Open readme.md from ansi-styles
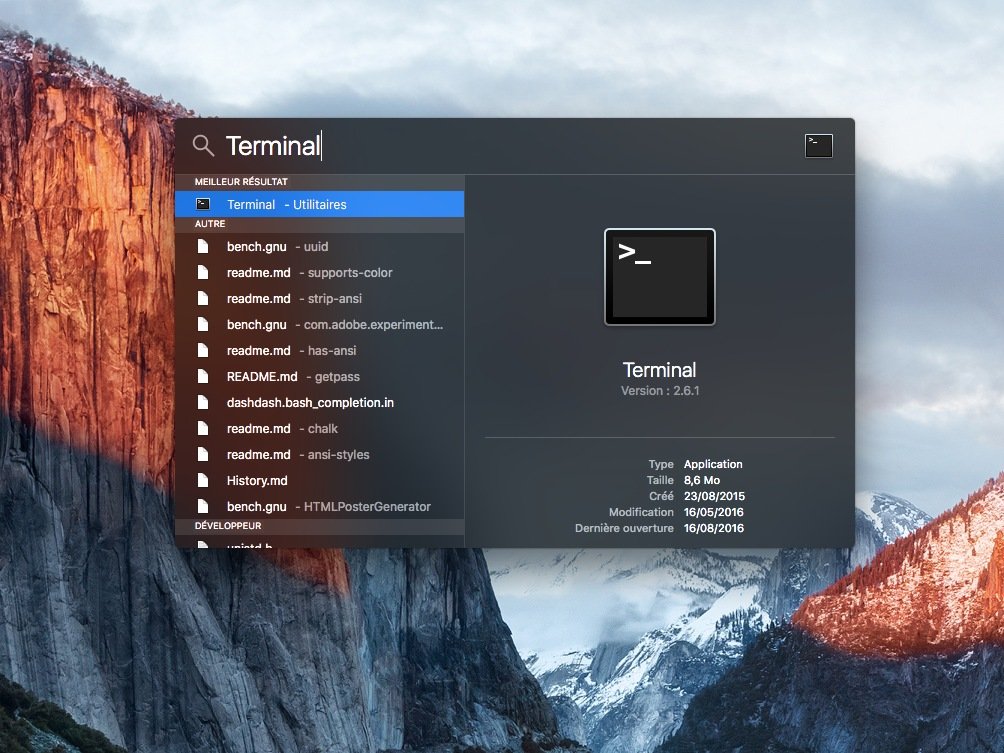Screen dimensions: 1004x753 (x=320, y=455)
